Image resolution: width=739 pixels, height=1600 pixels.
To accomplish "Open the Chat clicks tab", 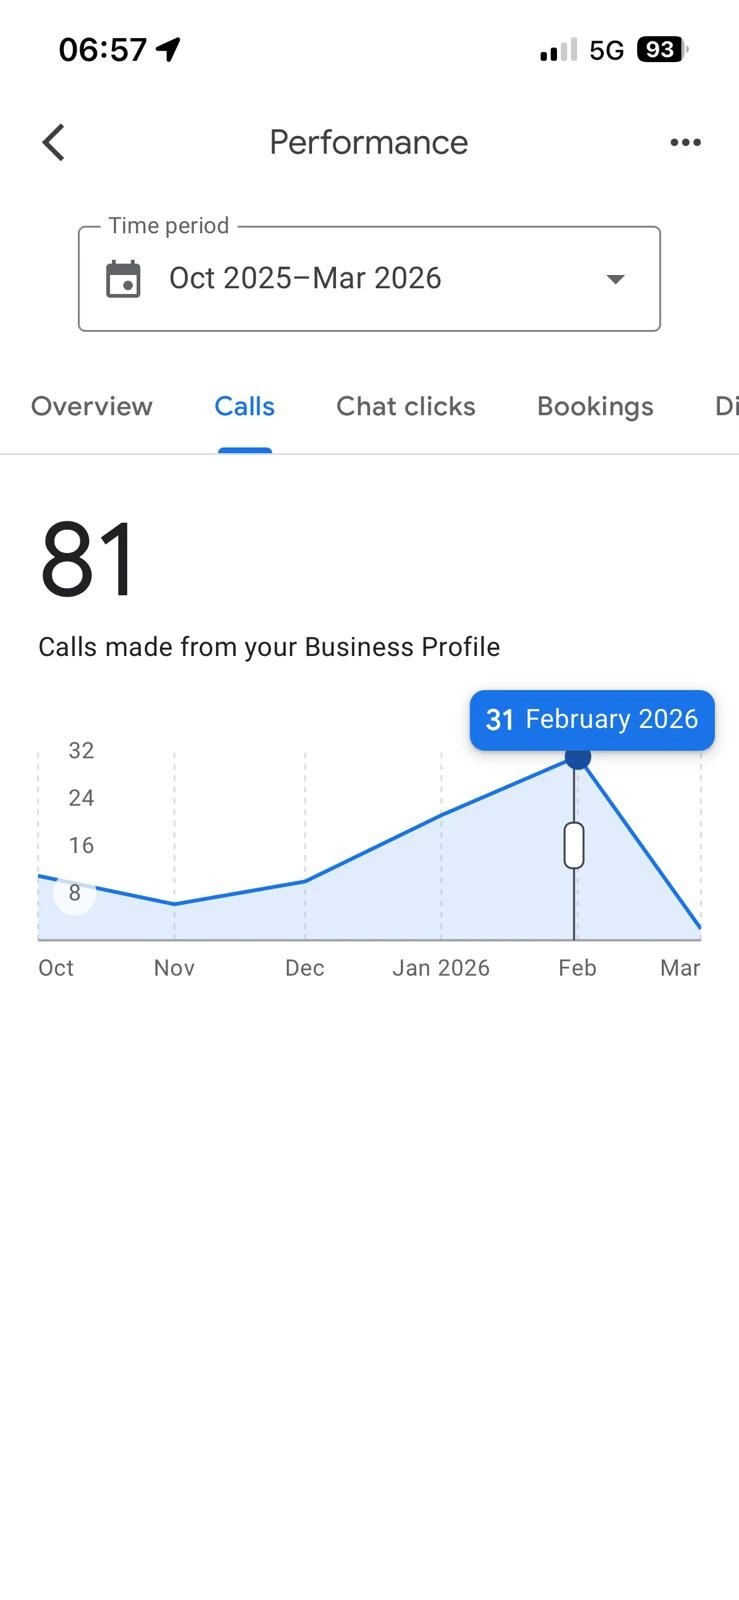I will tap(405, 407).
